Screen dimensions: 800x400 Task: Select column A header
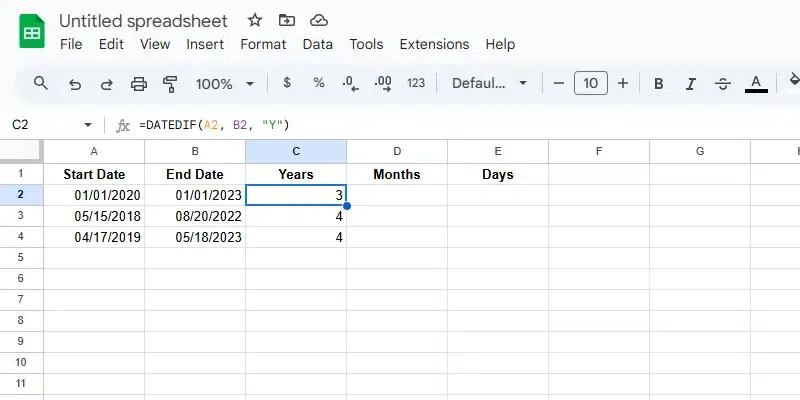(94, 152)
